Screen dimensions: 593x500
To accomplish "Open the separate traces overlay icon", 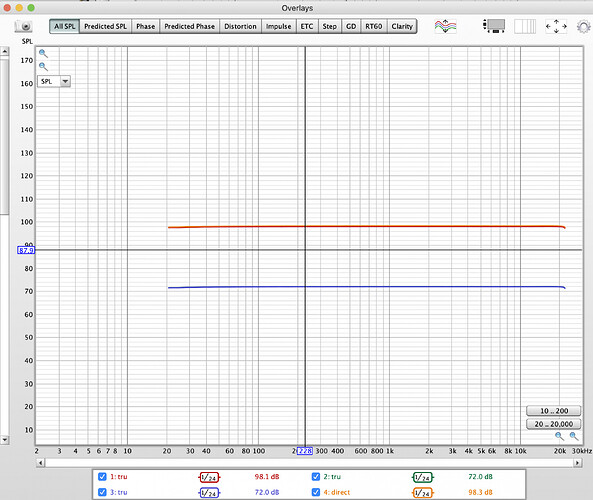I will click(x=445, y=26).
